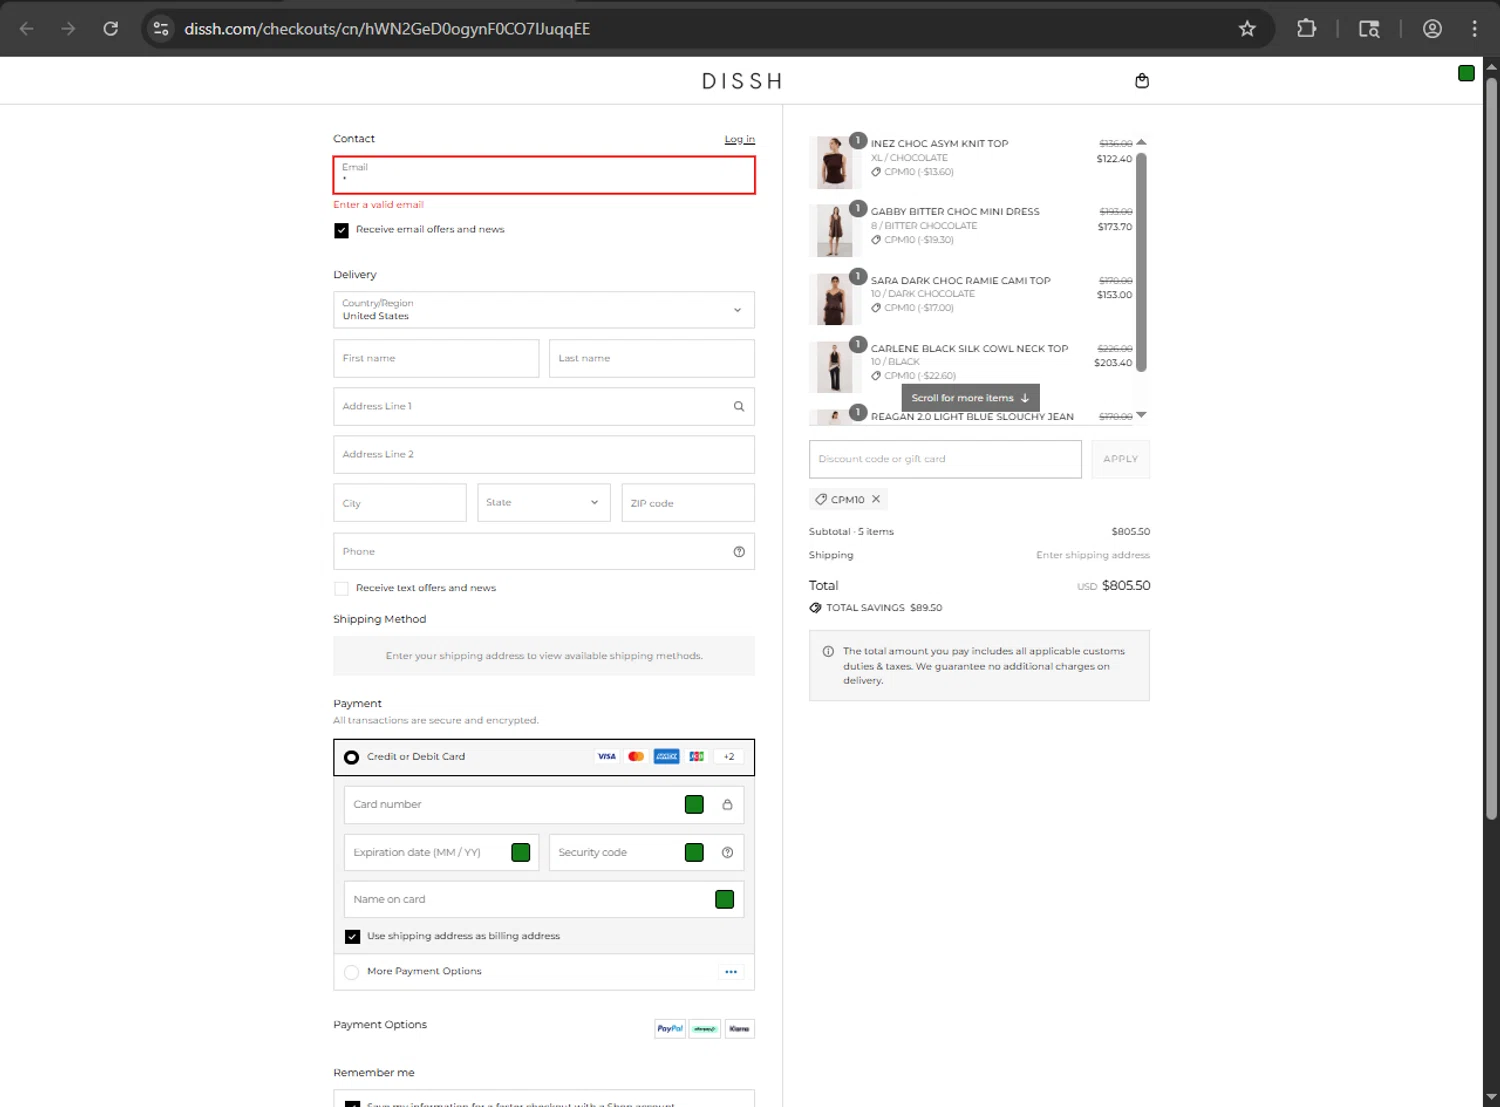Click the Last name field
This screenshot has height=1107, width=1500.
click(652, 358)
